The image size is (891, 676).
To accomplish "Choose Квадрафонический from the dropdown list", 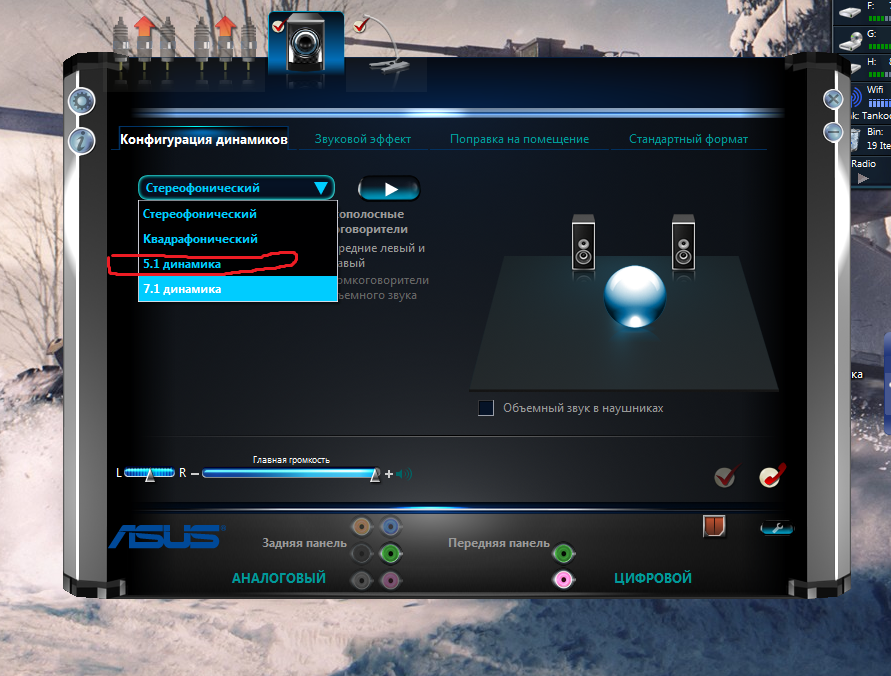I will (200, 239).
